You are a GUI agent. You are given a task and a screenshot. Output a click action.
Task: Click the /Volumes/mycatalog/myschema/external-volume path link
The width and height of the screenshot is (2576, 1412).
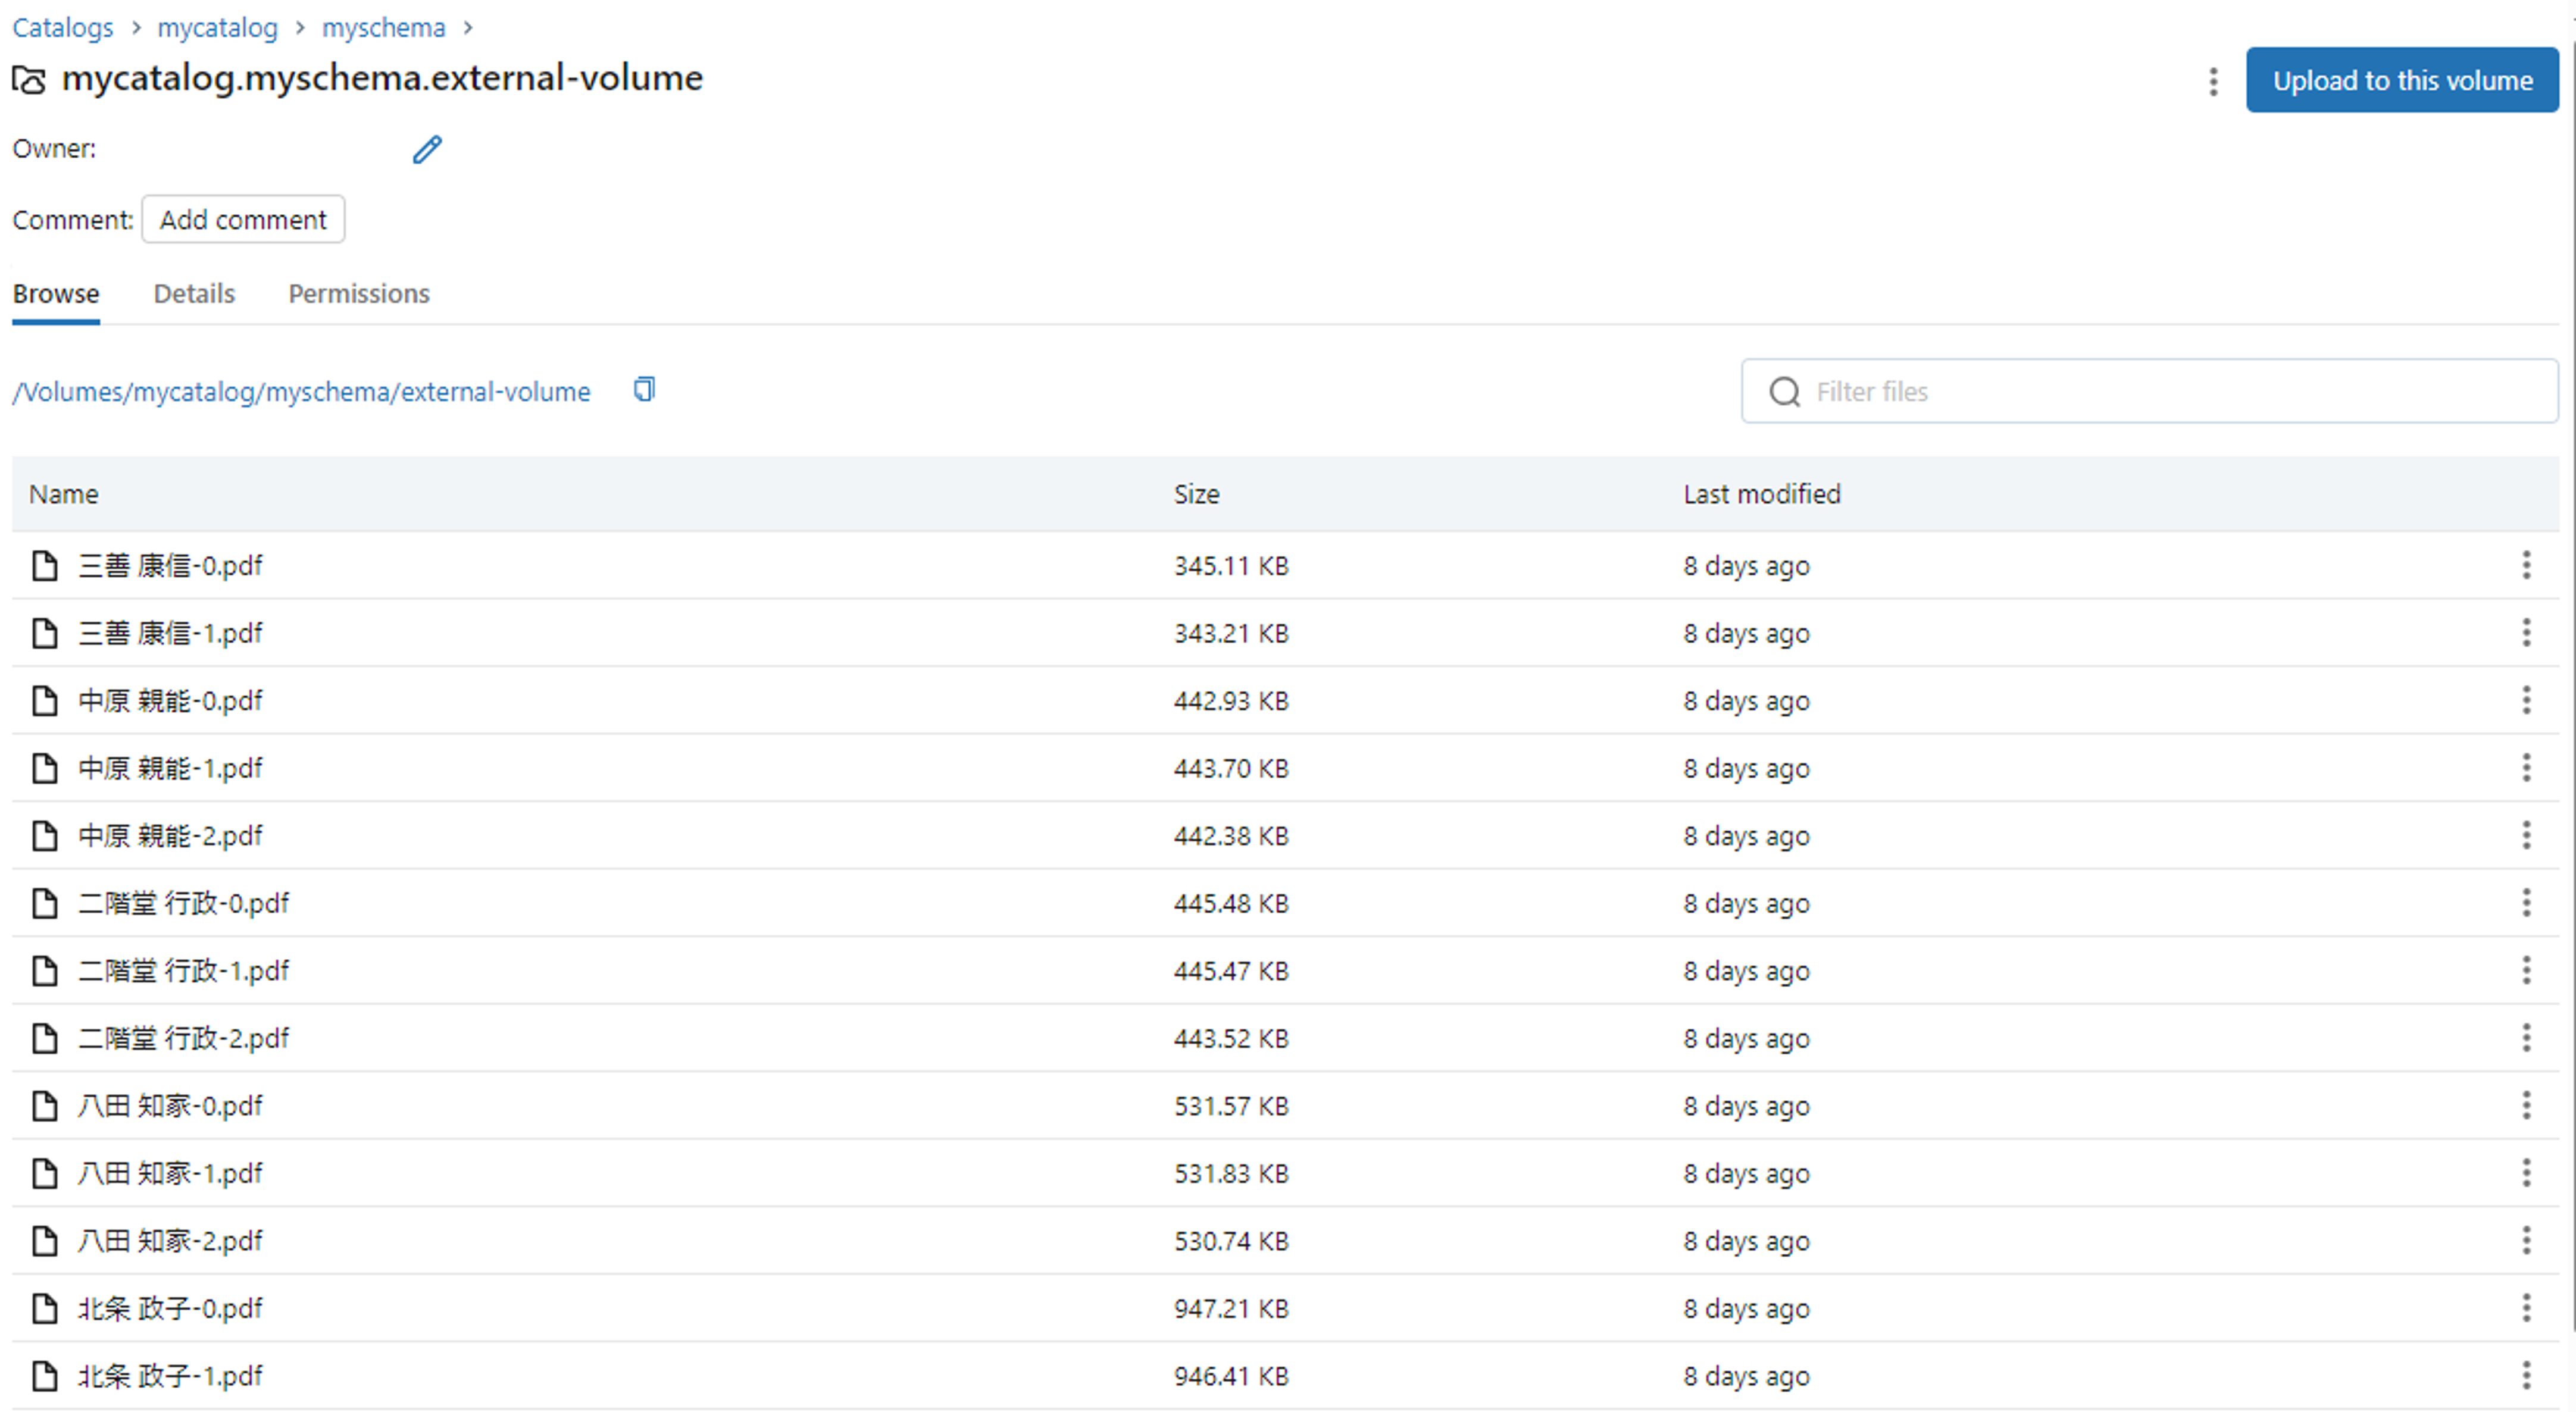click(301, 391)
